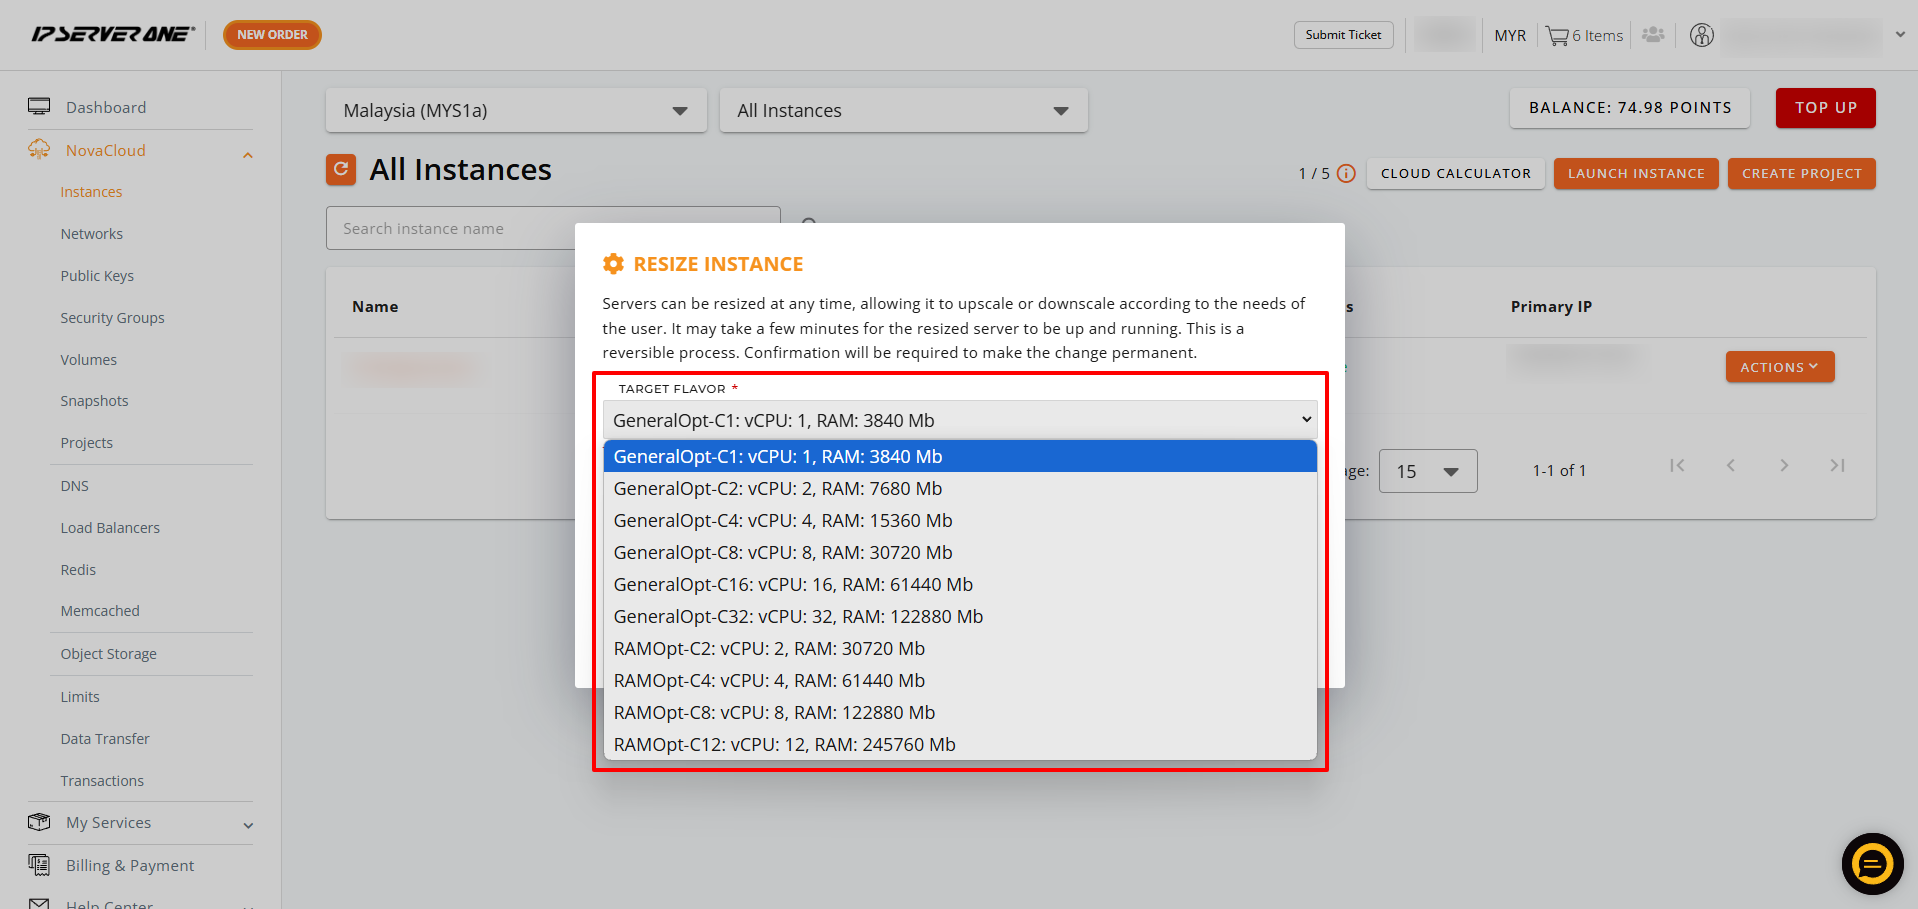Open the All Instances project dropdown

904,110
